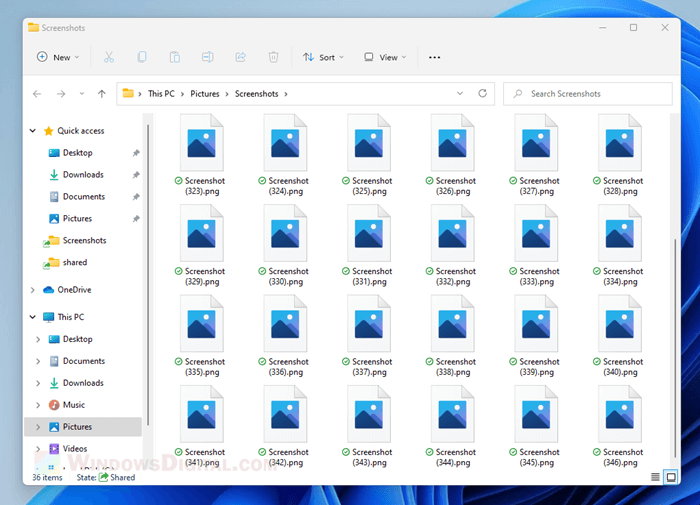Viewport: 700px width, 505px height.
Task: Refresh the Screenshots folder view
Action: pyautogui.click(x=483, y=94)
